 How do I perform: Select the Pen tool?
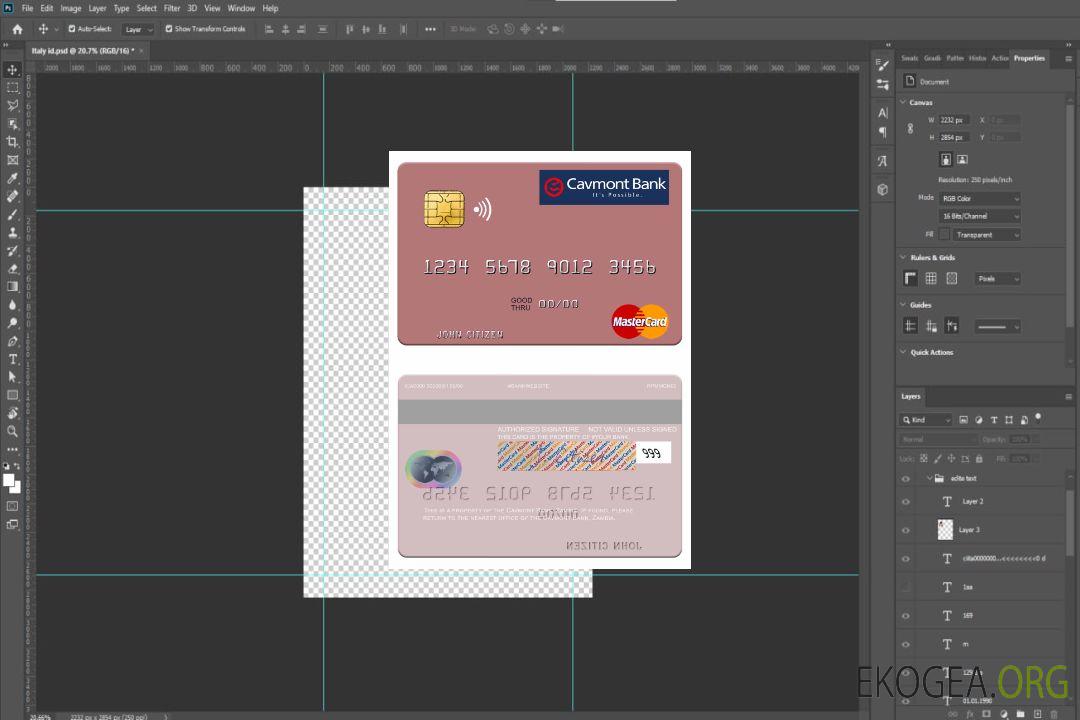(12, 341)
